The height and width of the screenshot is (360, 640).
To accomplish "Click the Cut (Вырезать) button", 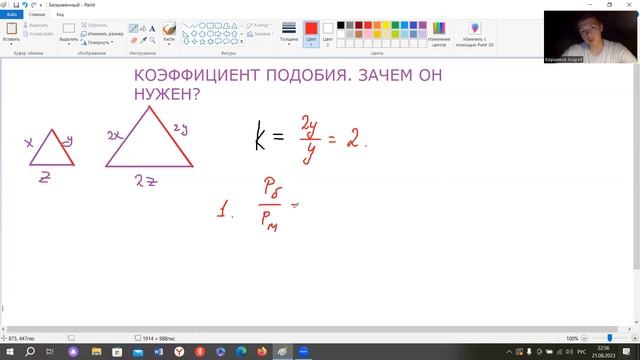I will pos(36,25).
